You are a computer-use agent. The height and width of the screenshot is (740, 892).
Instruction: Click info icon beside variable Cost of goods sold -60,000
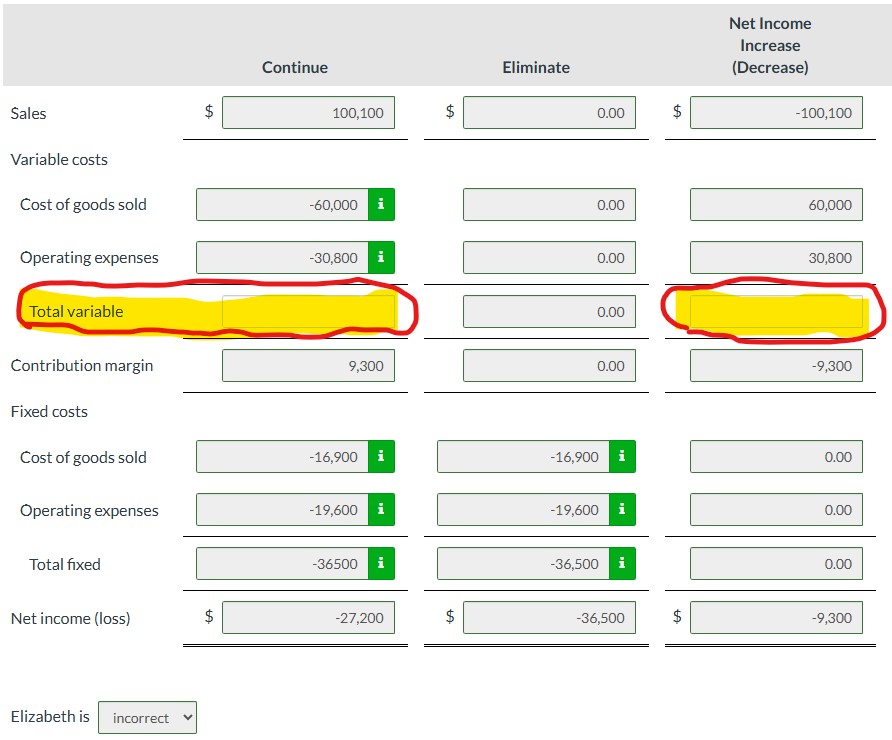click(x=381, y=204)
